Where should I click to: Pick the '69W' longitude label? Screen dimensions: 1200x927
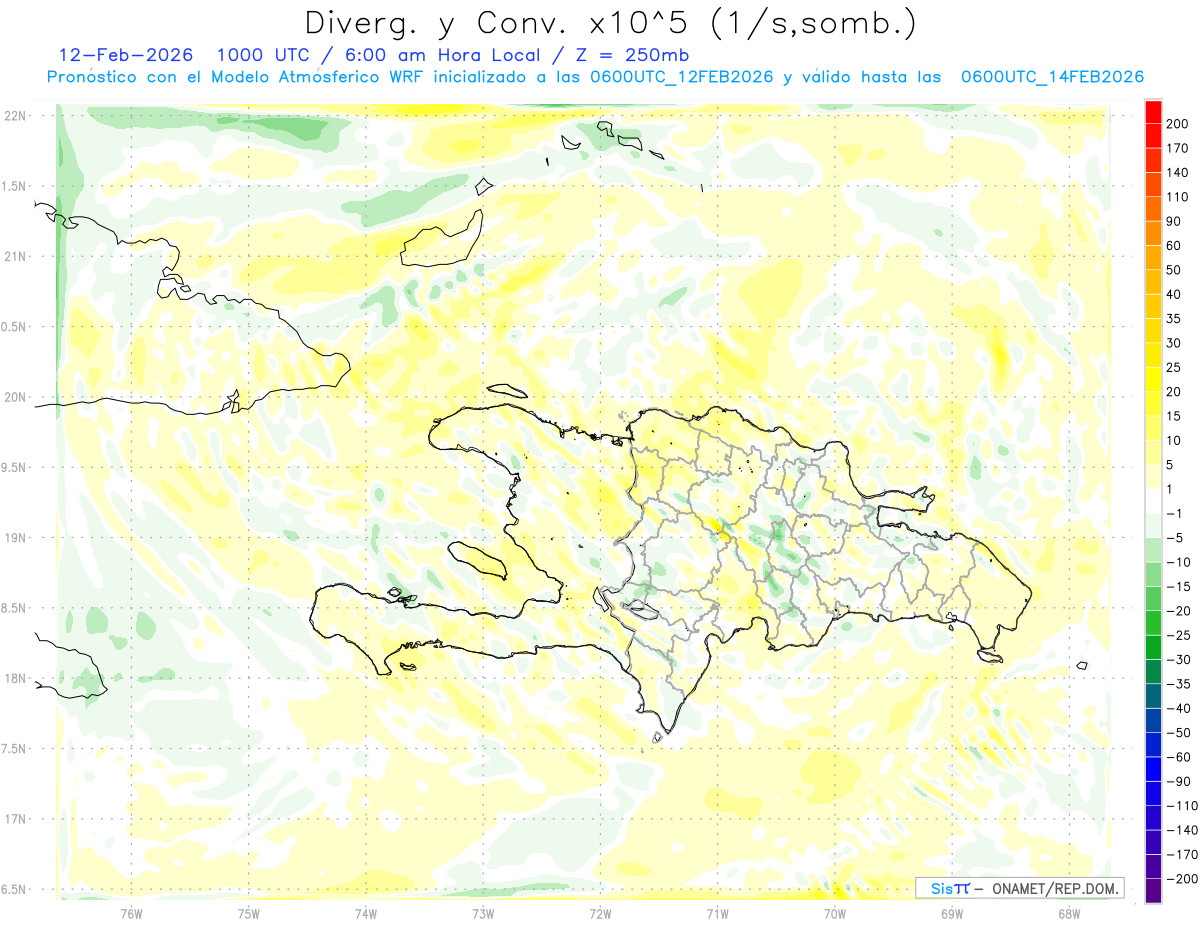point(952,914)
